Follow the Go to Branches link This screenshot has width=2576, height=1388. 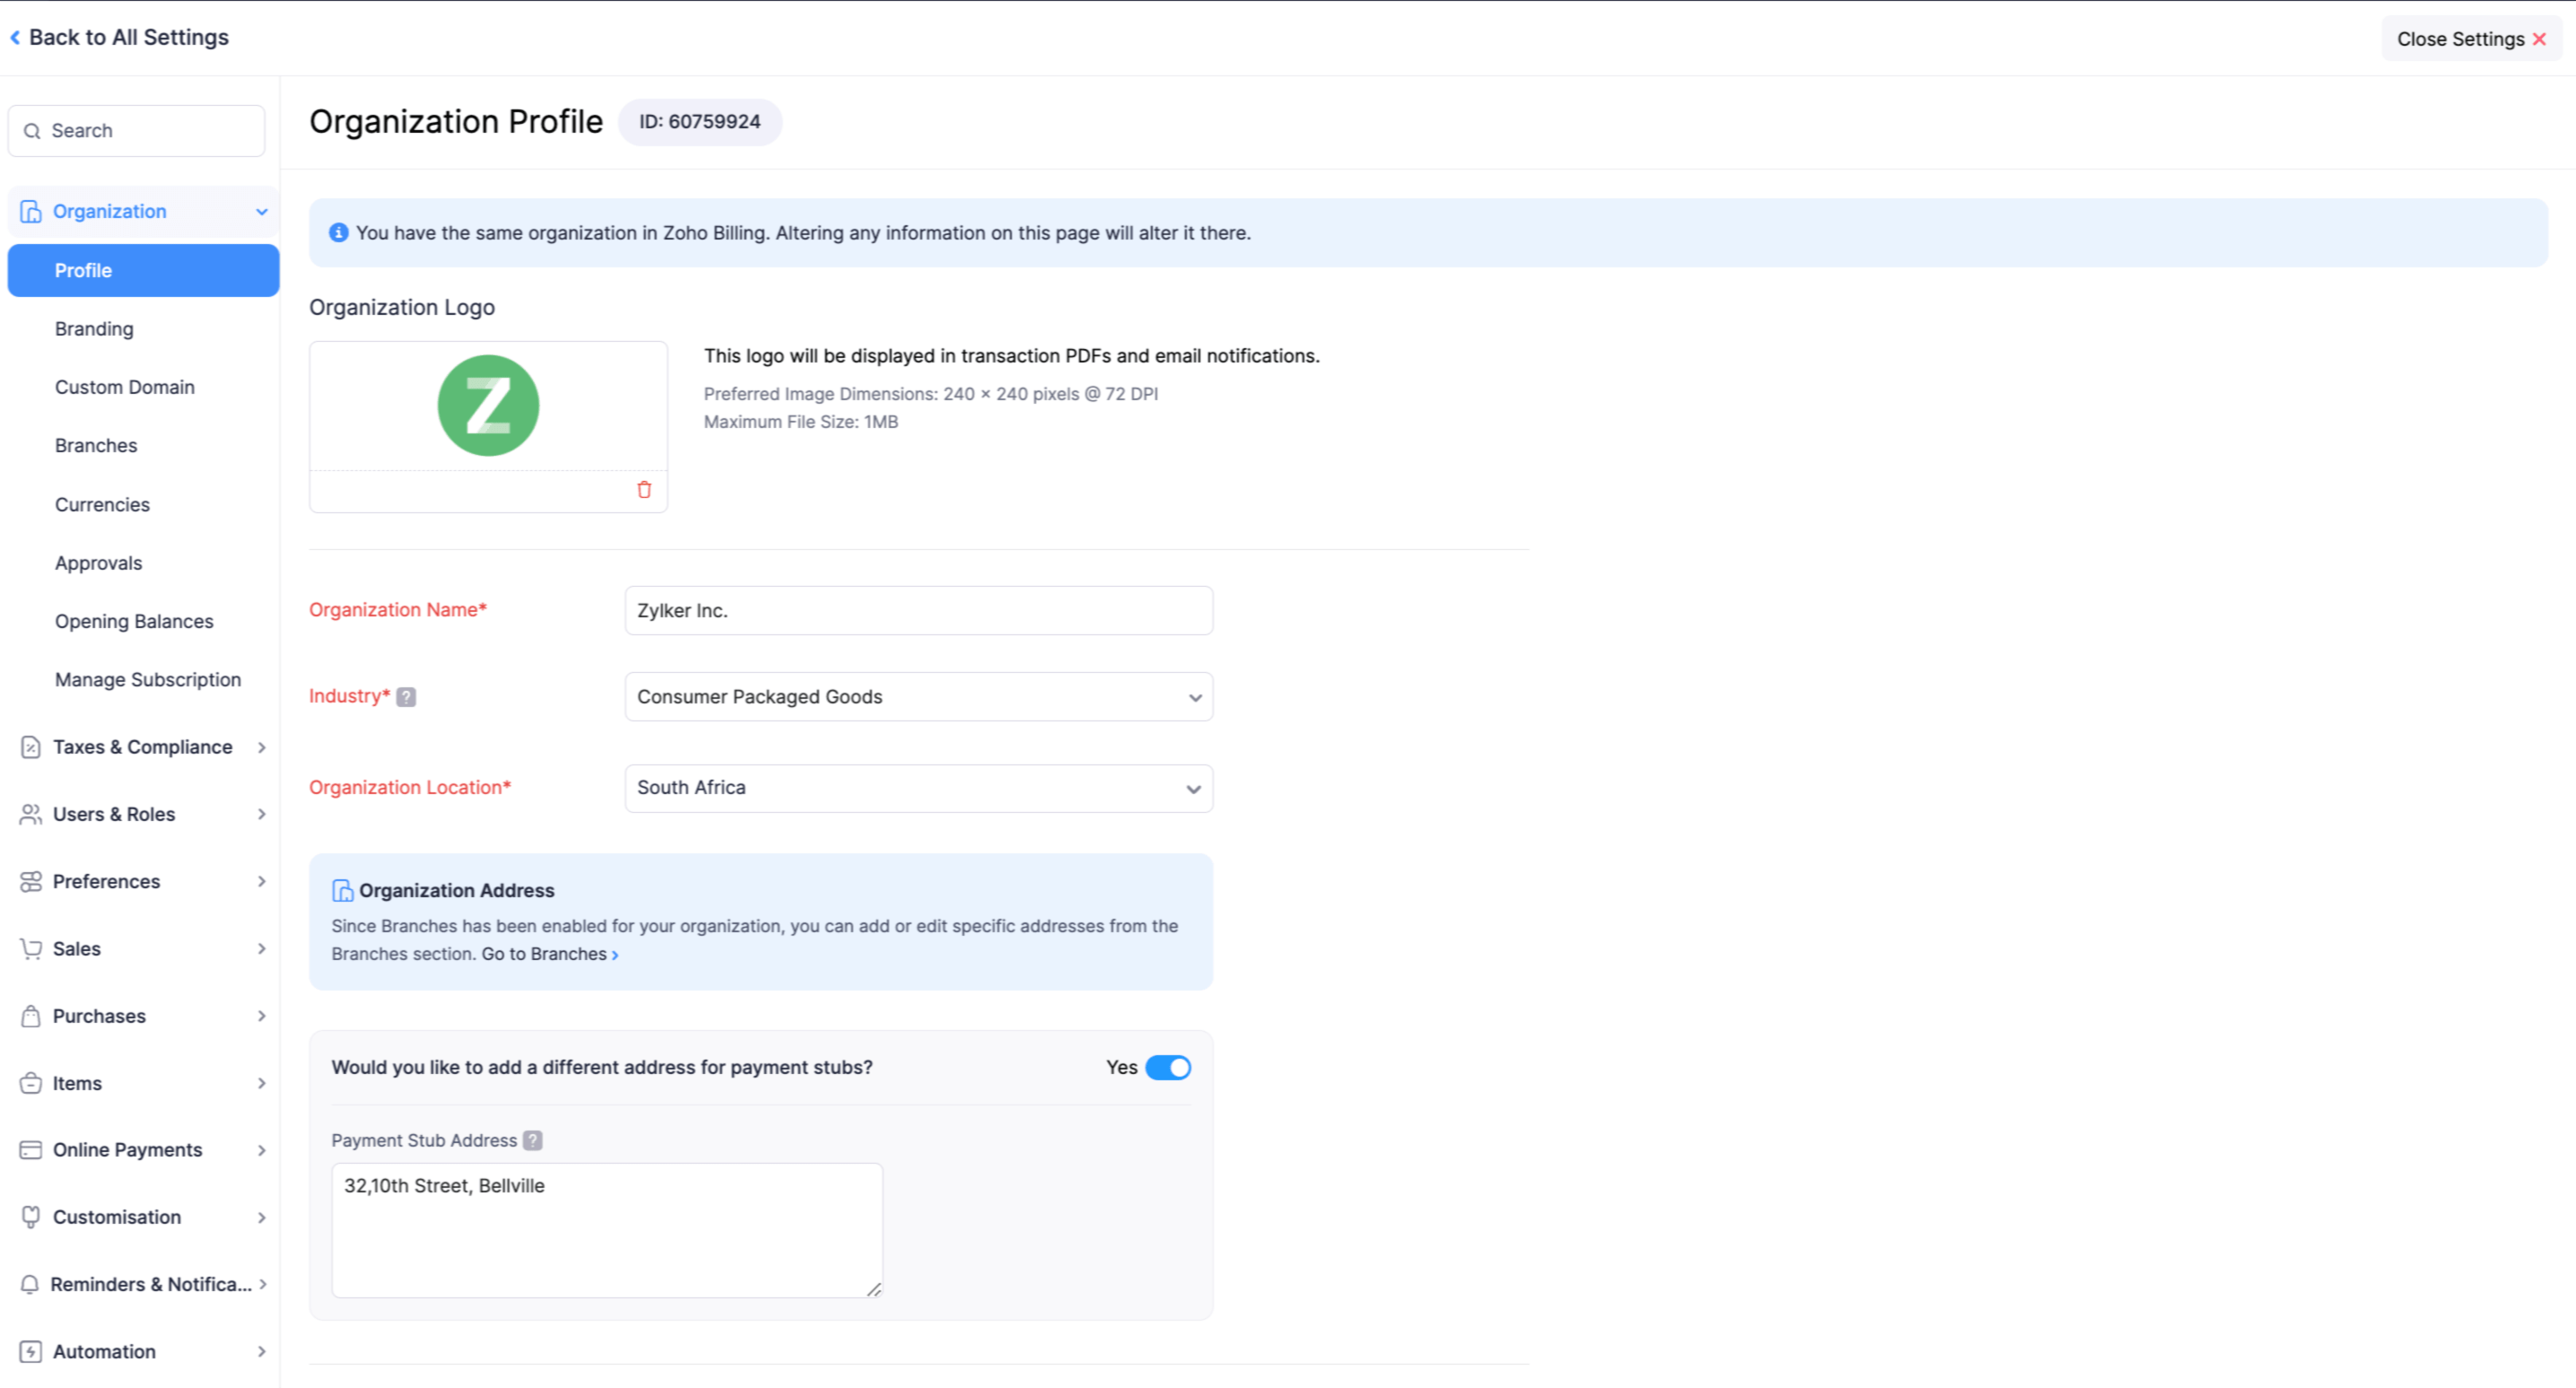[x=550, y=954]
